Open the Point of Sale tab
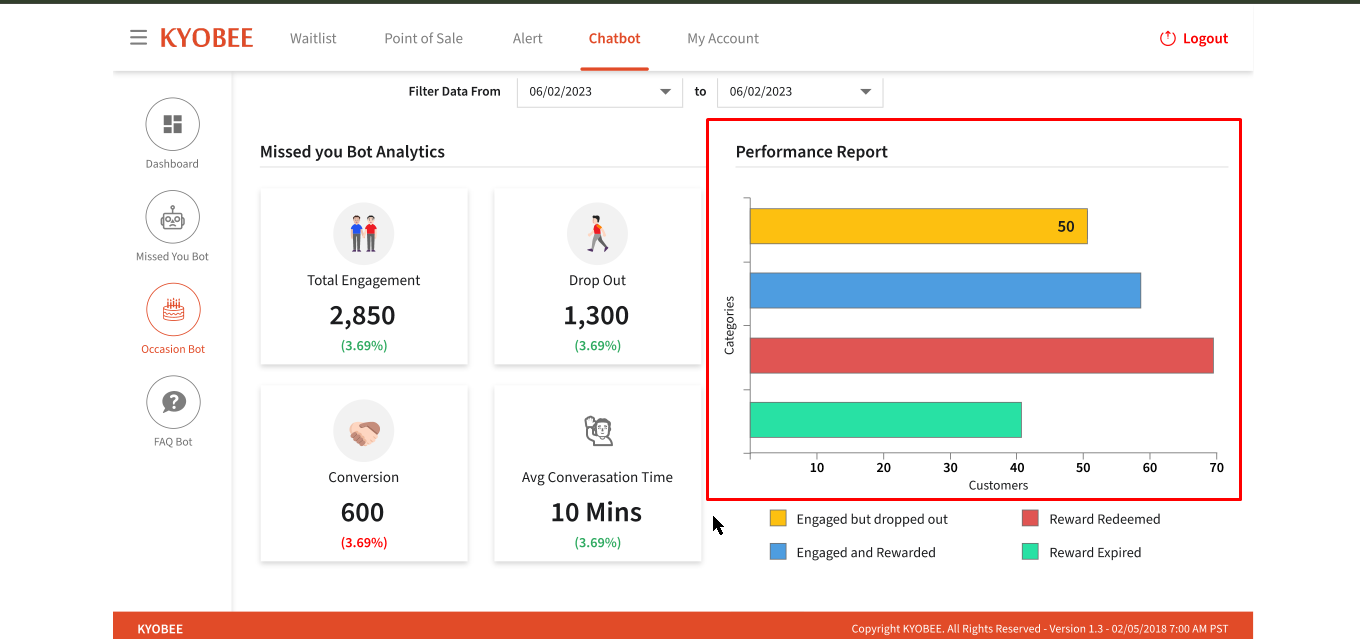Viewport: 1360px width, 639px height. click(423, 38)
